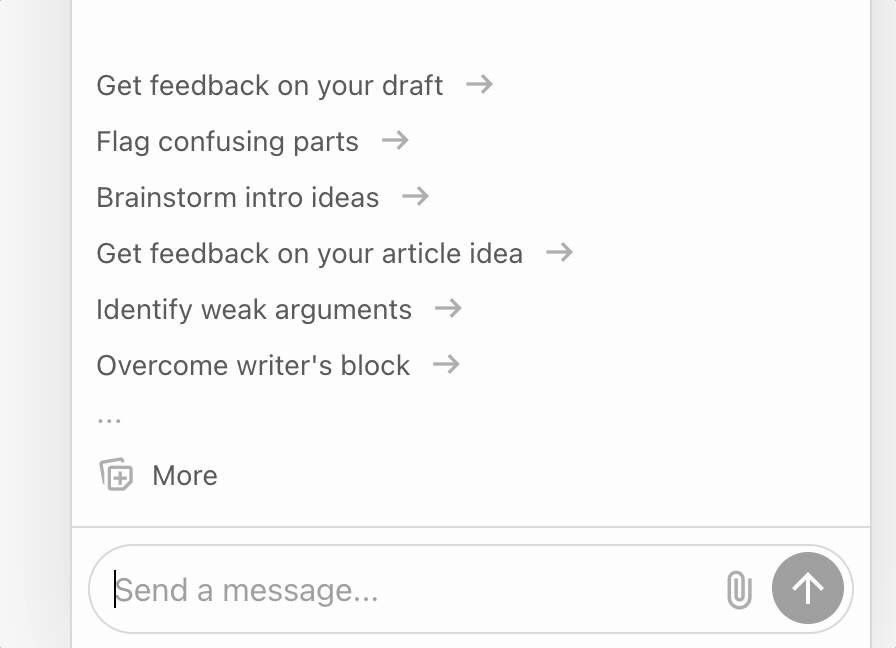Viewport: 896px width, 648px height.
Task: Choose "Get feedback on your article idea"
Action: point(309,254)
